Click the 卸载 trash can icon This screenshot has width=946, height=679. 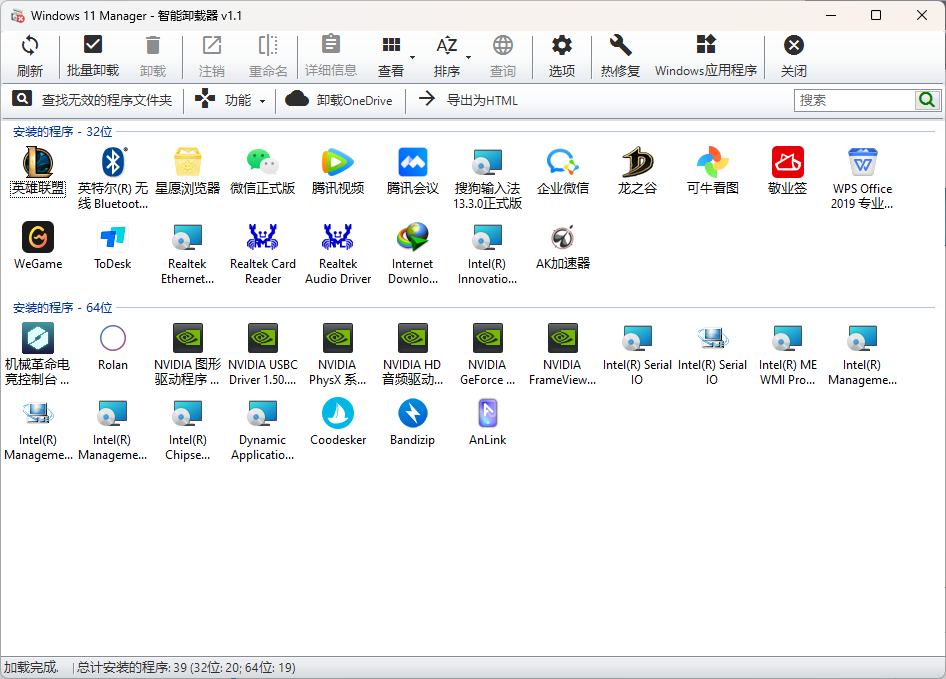pyautogui.click(x=153, y=45)
